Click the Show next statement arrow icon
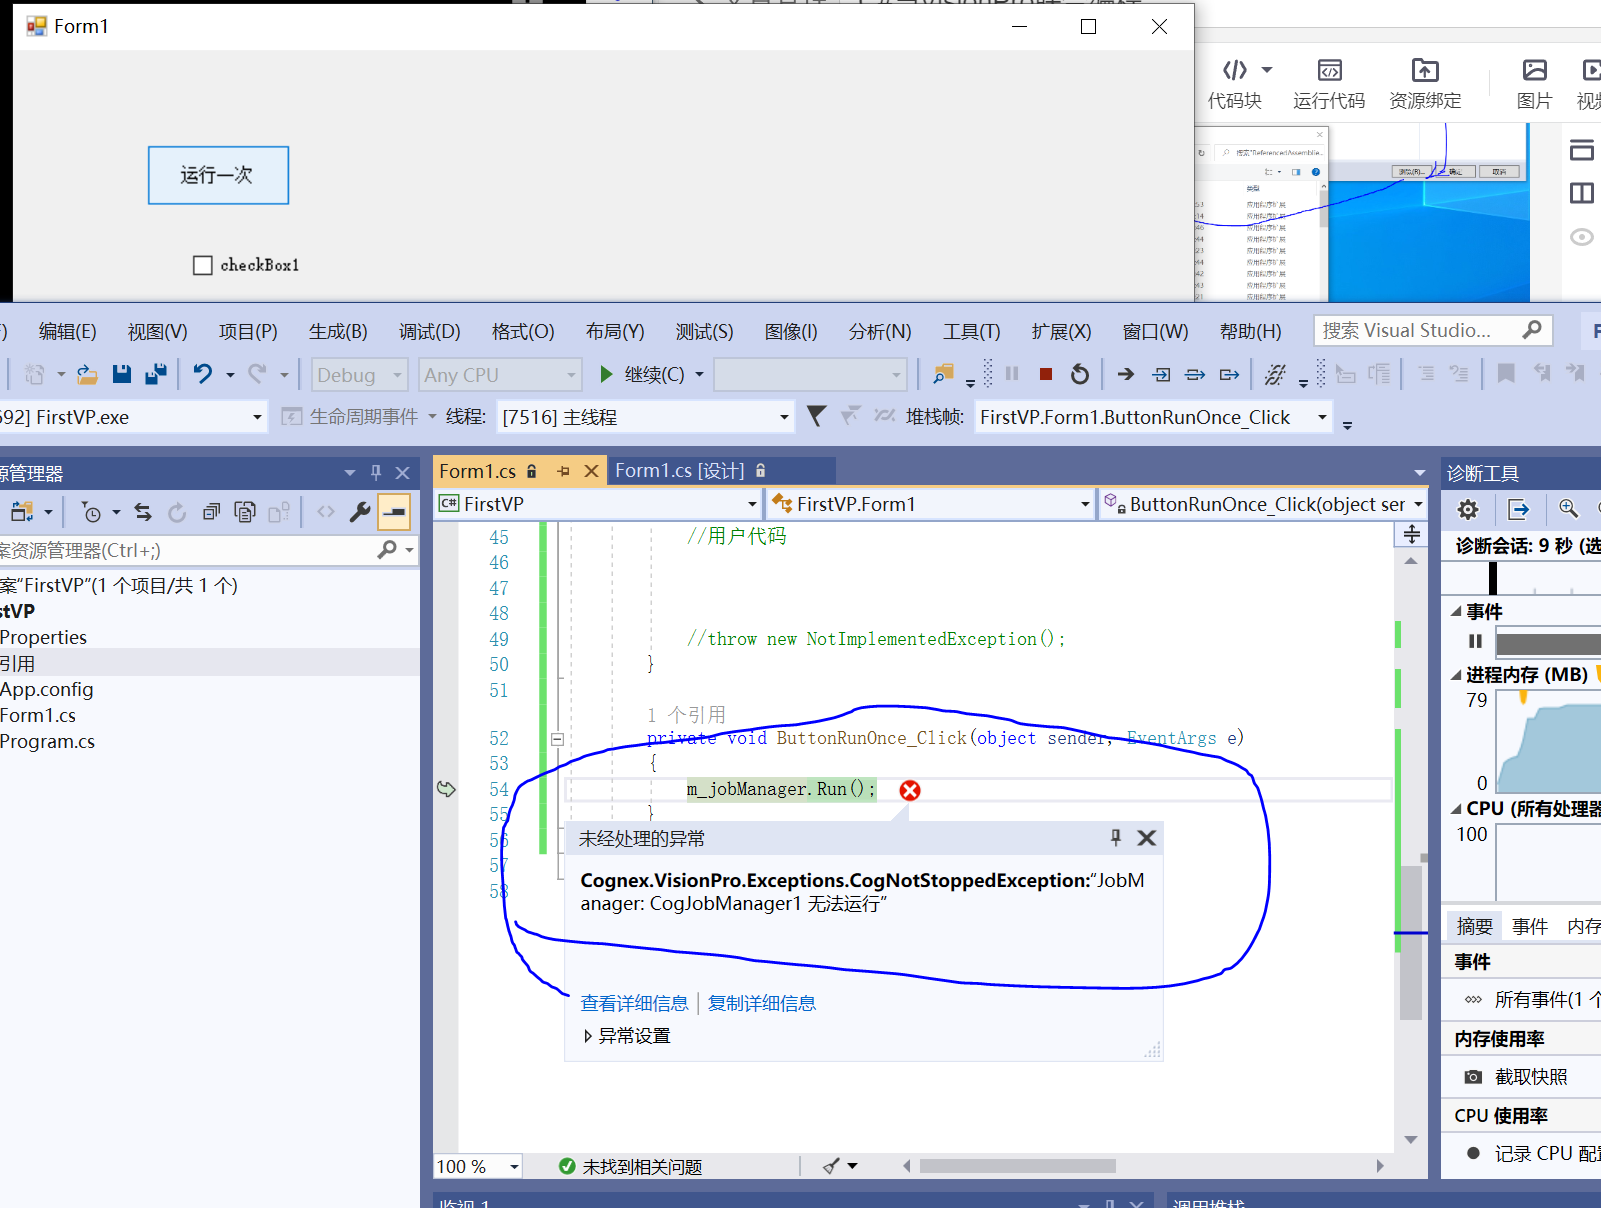 pos(1126,374)
